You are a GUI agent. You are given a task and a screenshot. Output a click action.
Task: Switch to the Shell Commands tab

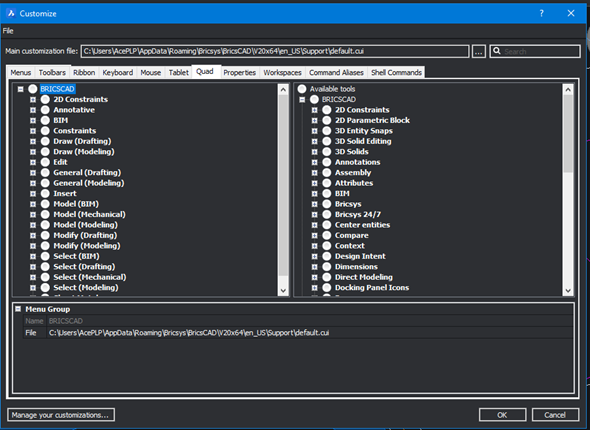click(x=396, y=72)
